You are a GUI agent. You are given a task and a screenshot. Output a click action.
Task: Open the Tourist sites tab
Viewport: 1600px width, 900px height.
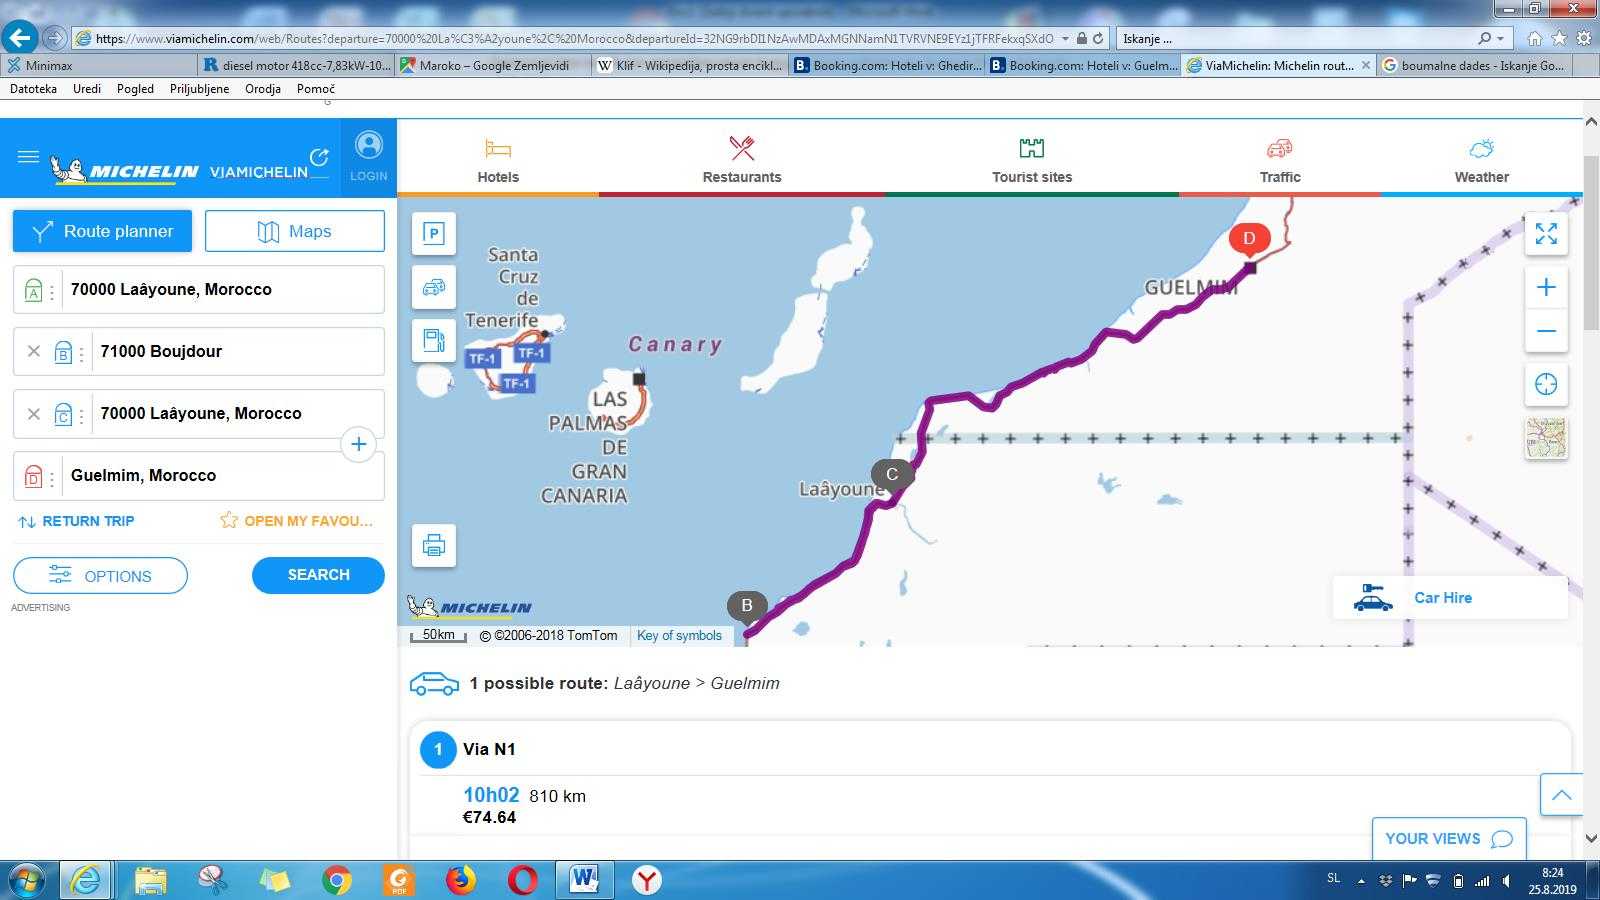pyautogui.click(x=1032, y=160)
